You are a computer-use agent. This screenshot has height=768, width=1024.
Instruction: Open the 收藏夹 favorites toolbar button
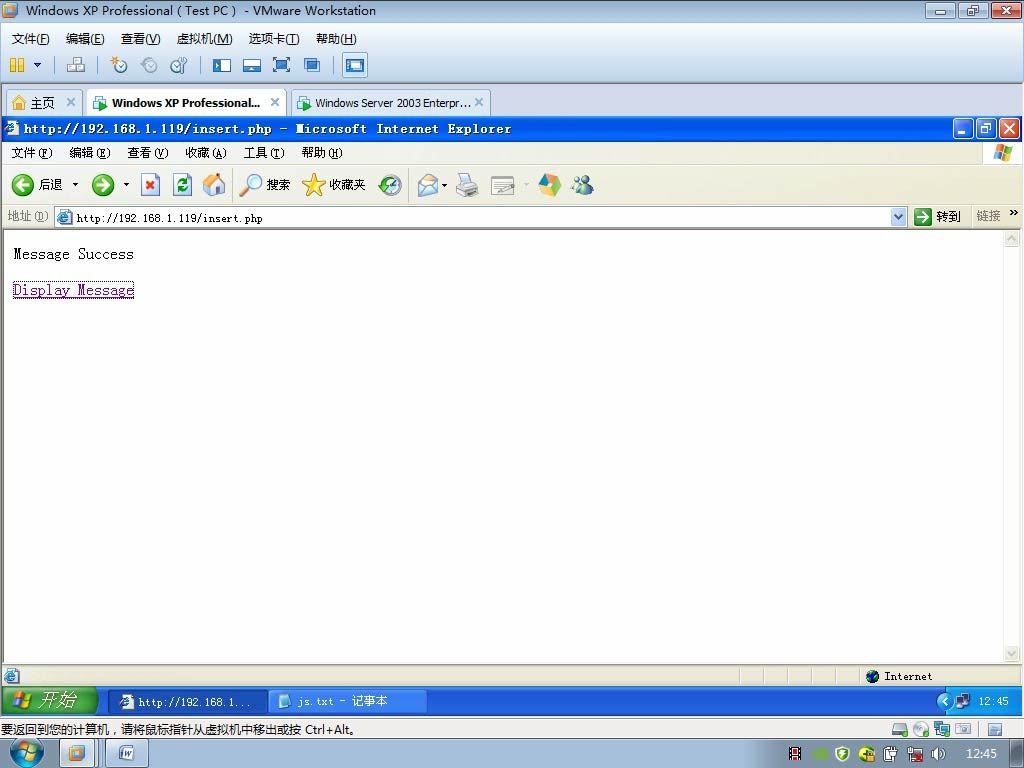[x=334, y=185]
